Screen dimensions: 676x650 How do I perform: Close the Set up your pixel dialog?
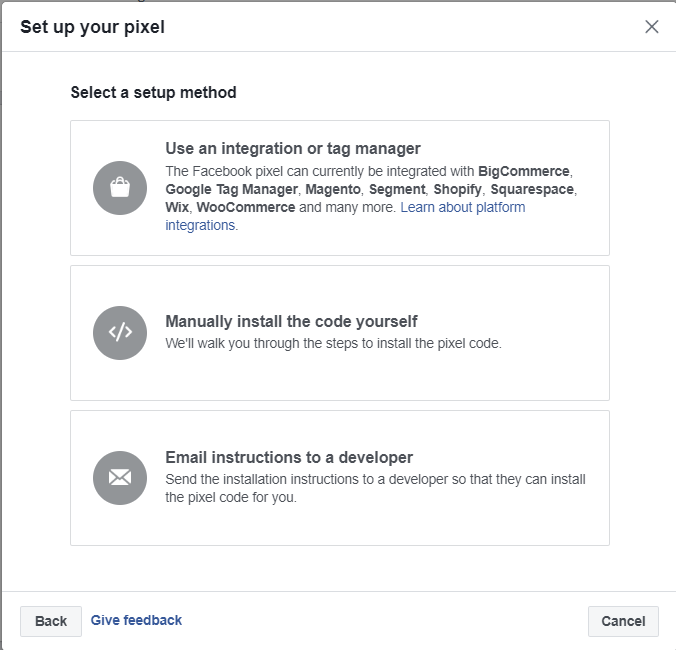[x=652, y=27]
